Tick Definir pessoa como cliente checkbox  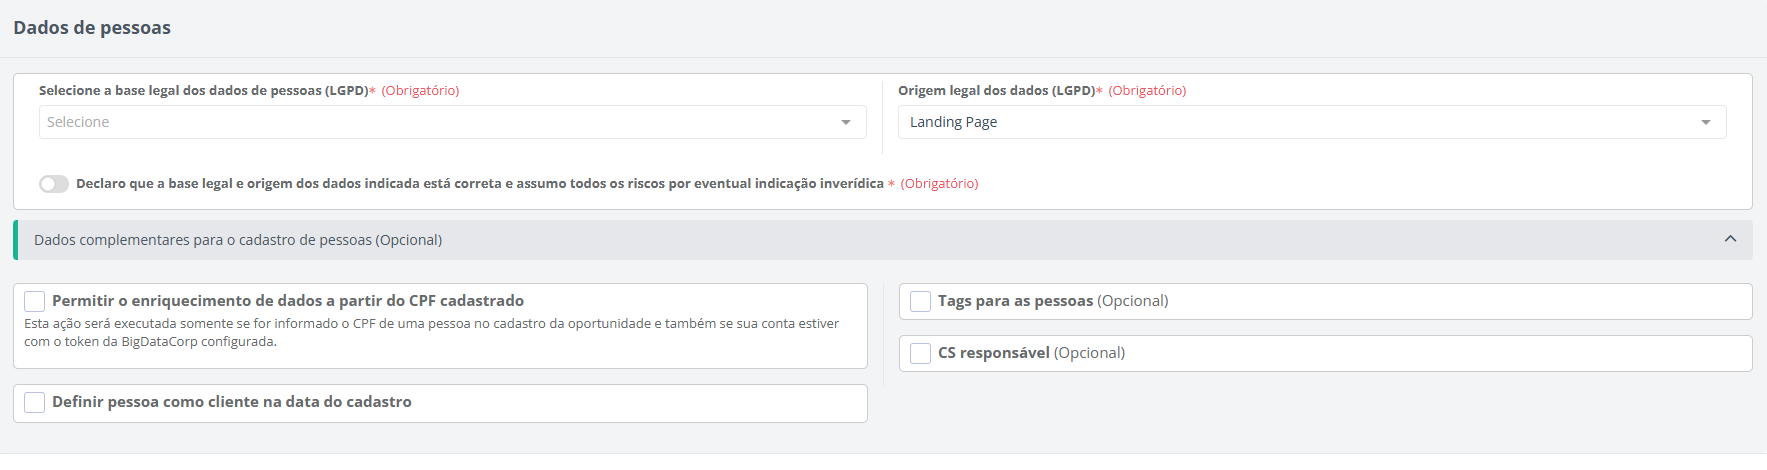click(35, 402)
